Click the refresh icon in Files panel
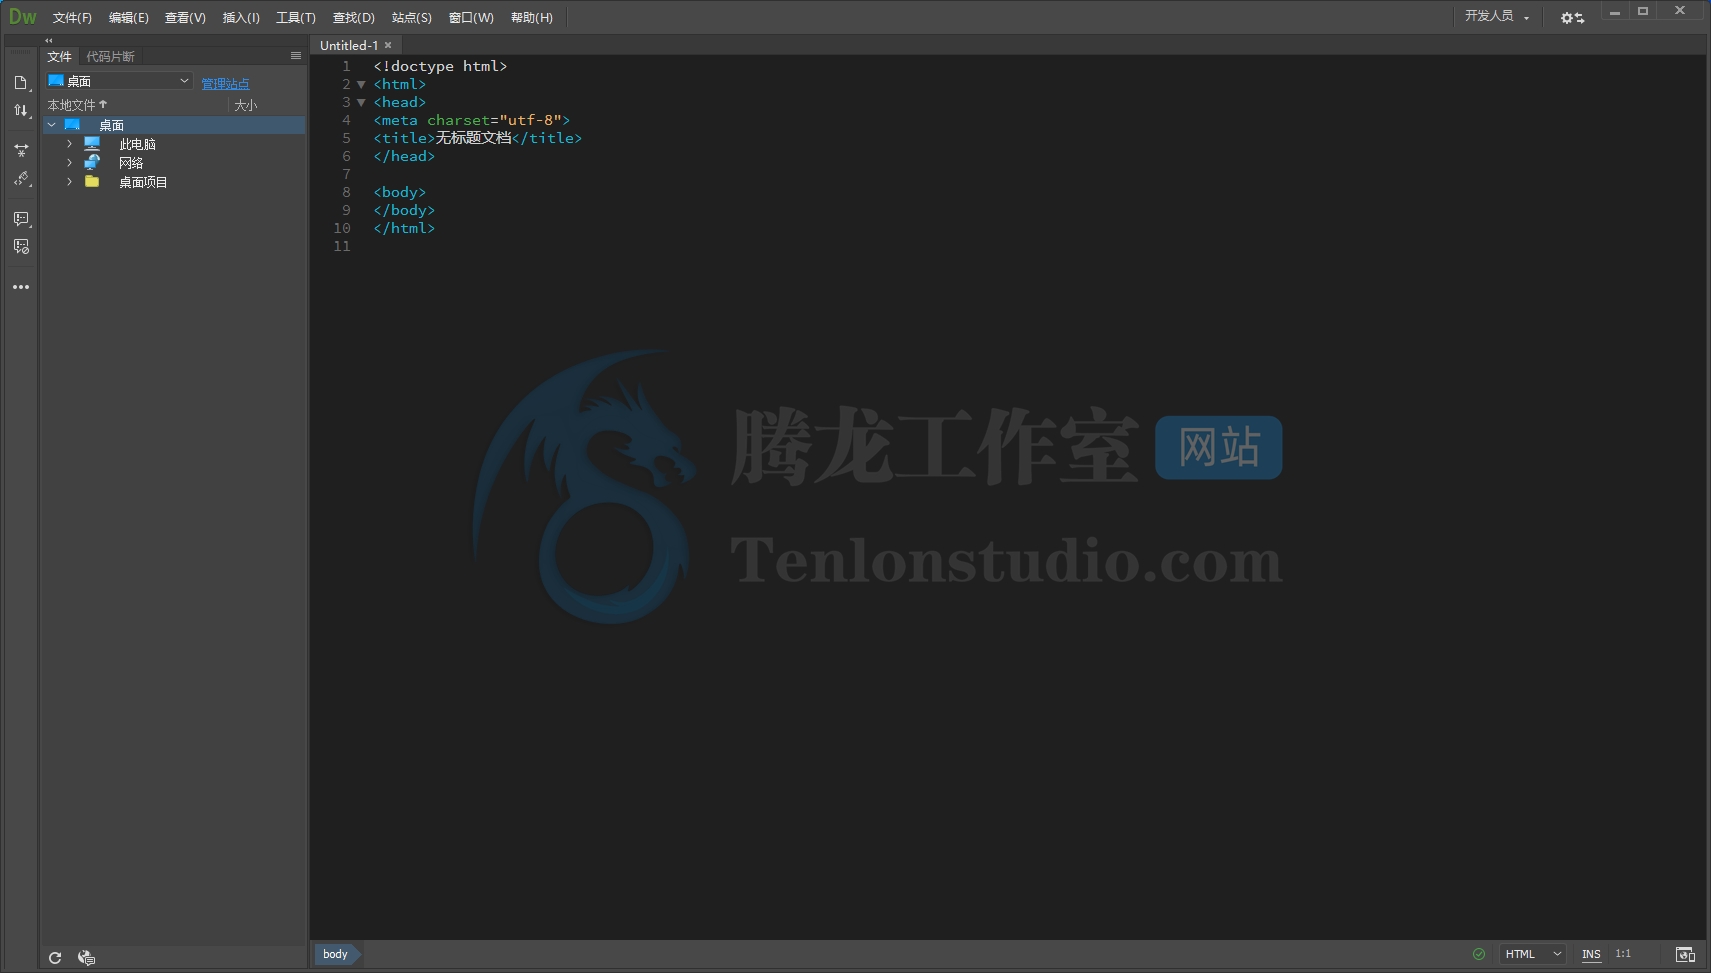 [x=55, y=958]
